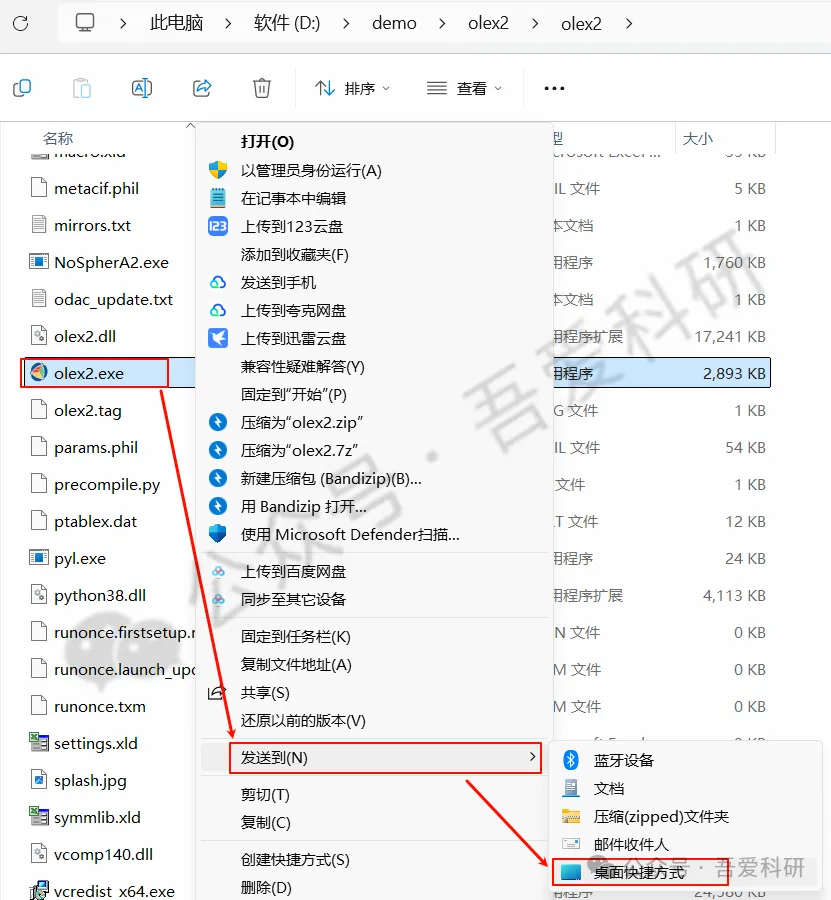Image resolution: width=831 pixels, height=900 pixels.
Task: Choose 上传到夸克网盘 menu entry
Action: (293, 311)
